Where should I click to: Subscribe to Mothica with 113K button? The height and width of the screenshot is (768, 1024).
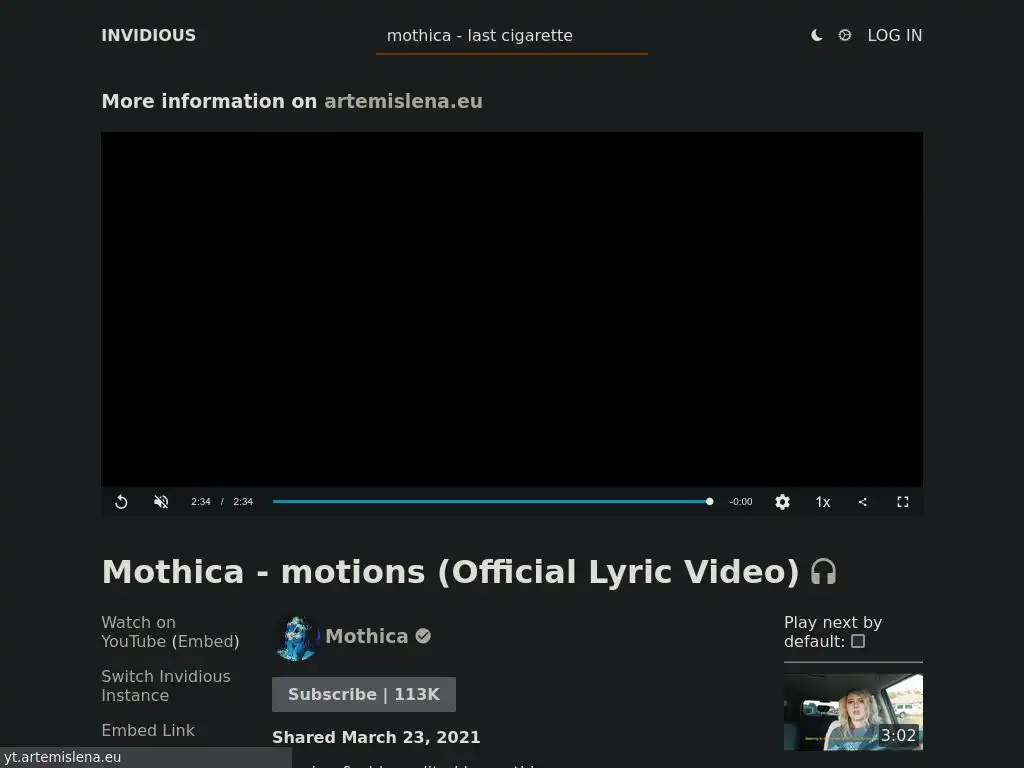click(364, 694)
